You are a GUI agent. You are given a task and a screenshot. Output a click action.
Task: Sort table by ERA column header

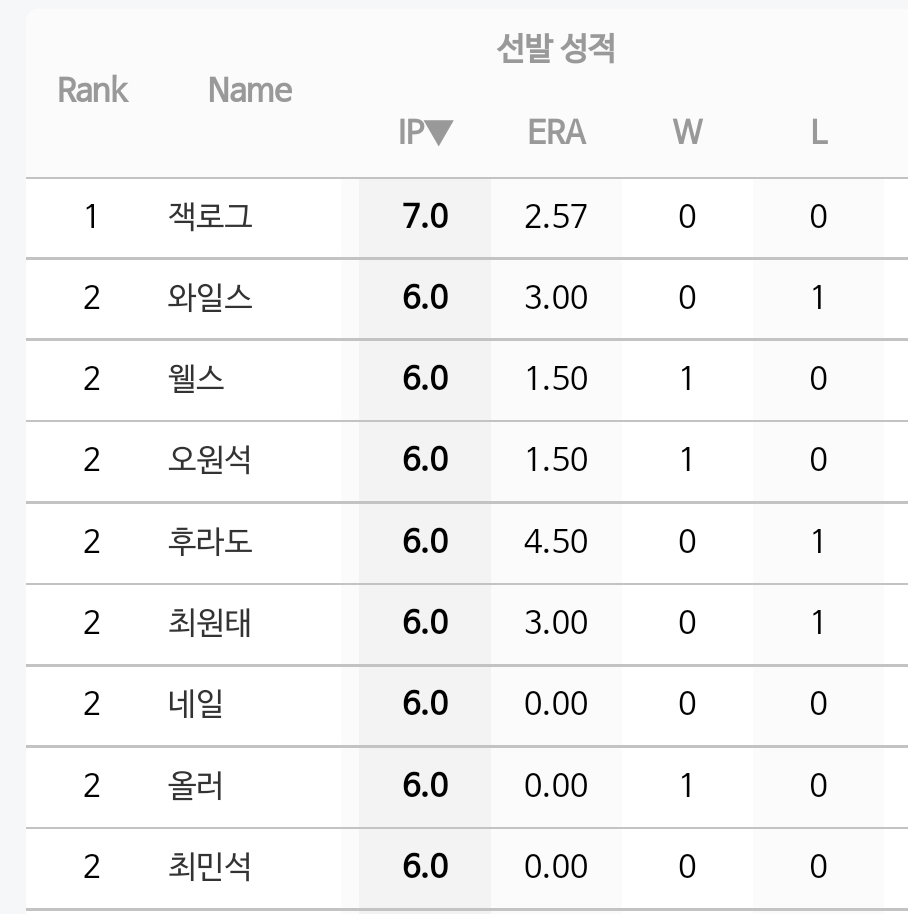pos(557,132)
